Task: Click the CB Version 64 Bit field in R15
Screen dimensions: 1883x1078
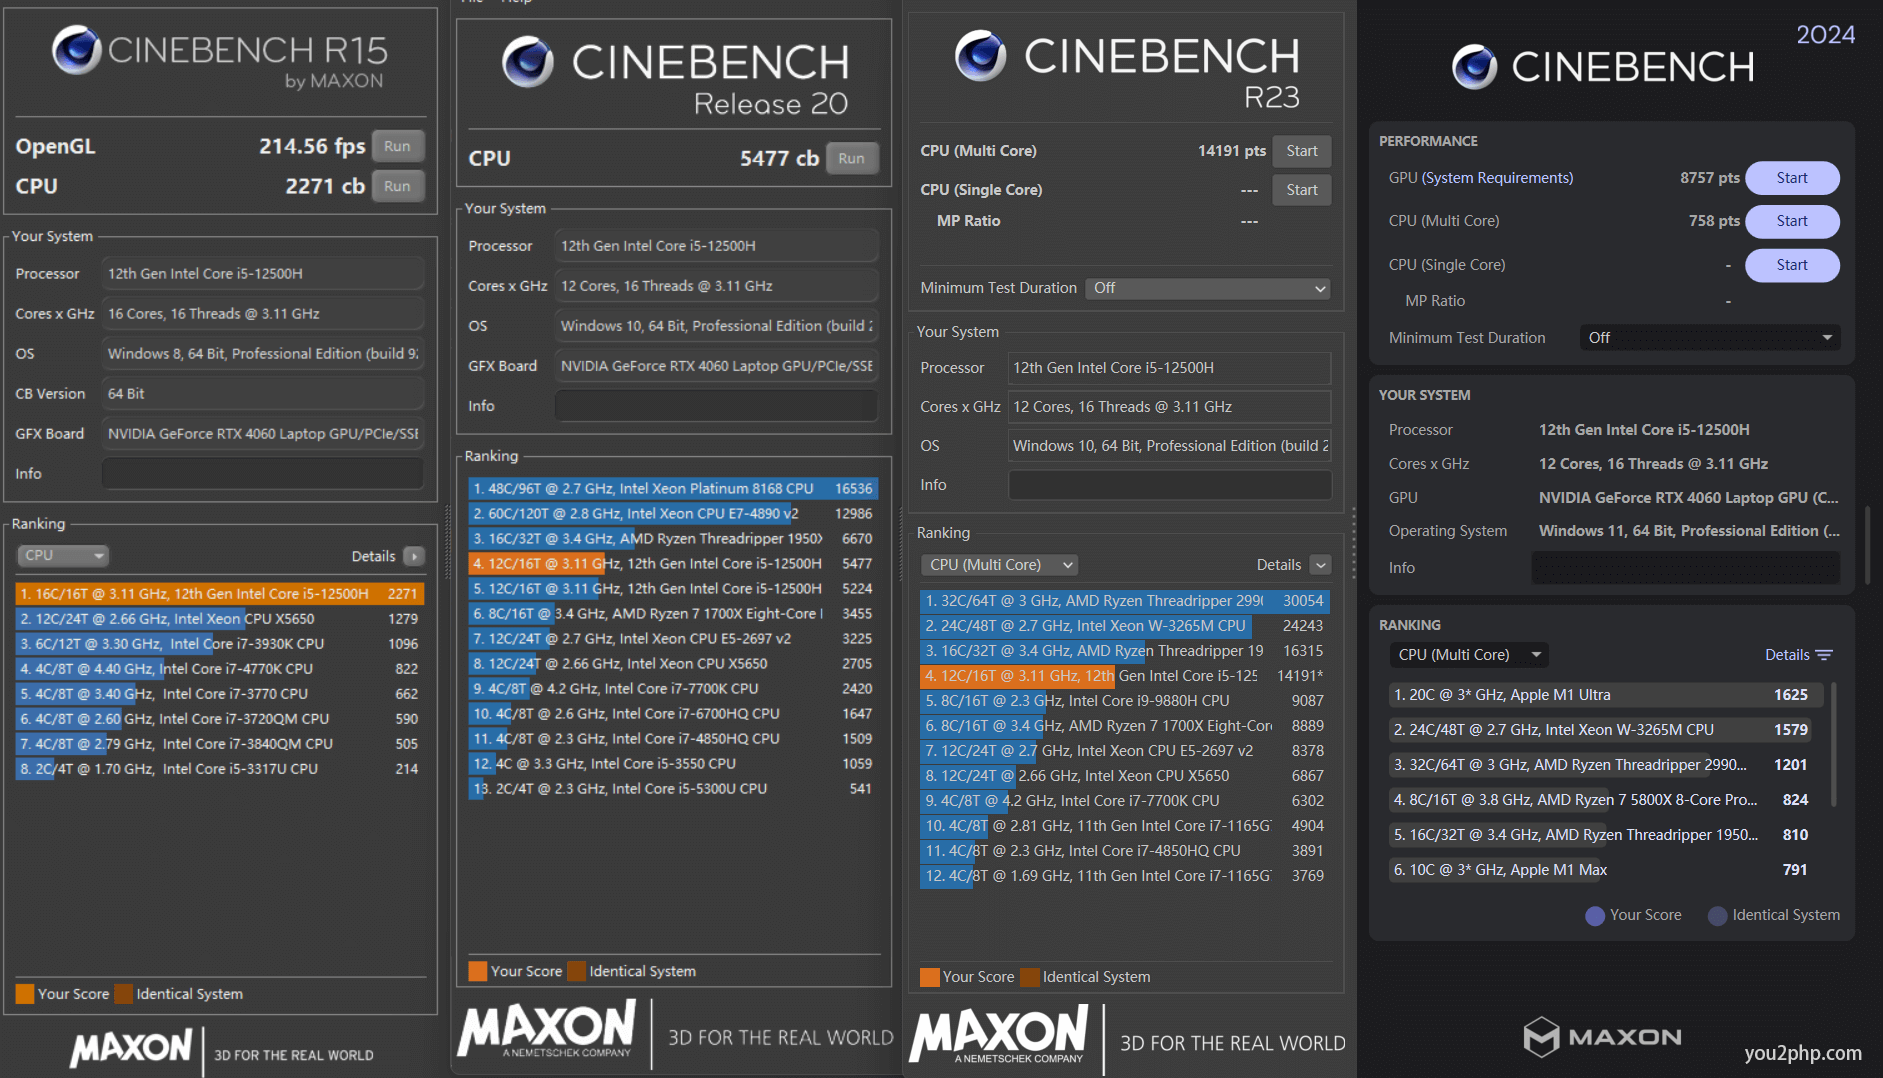Action: coord(263,394)
